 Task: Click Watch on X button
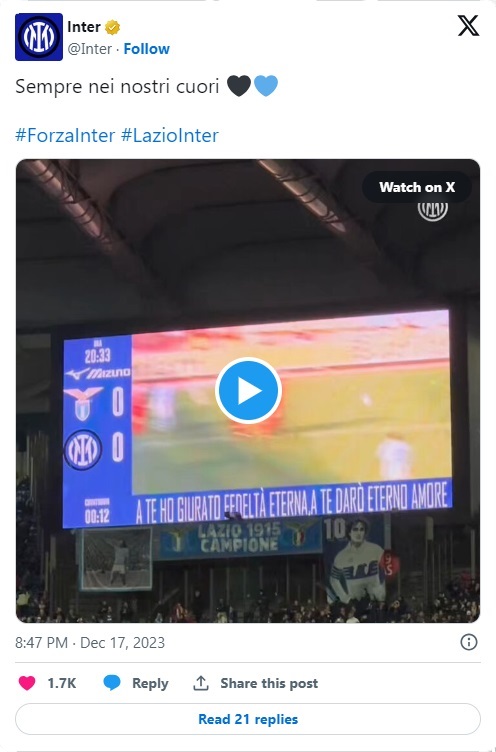coord(417,187)
